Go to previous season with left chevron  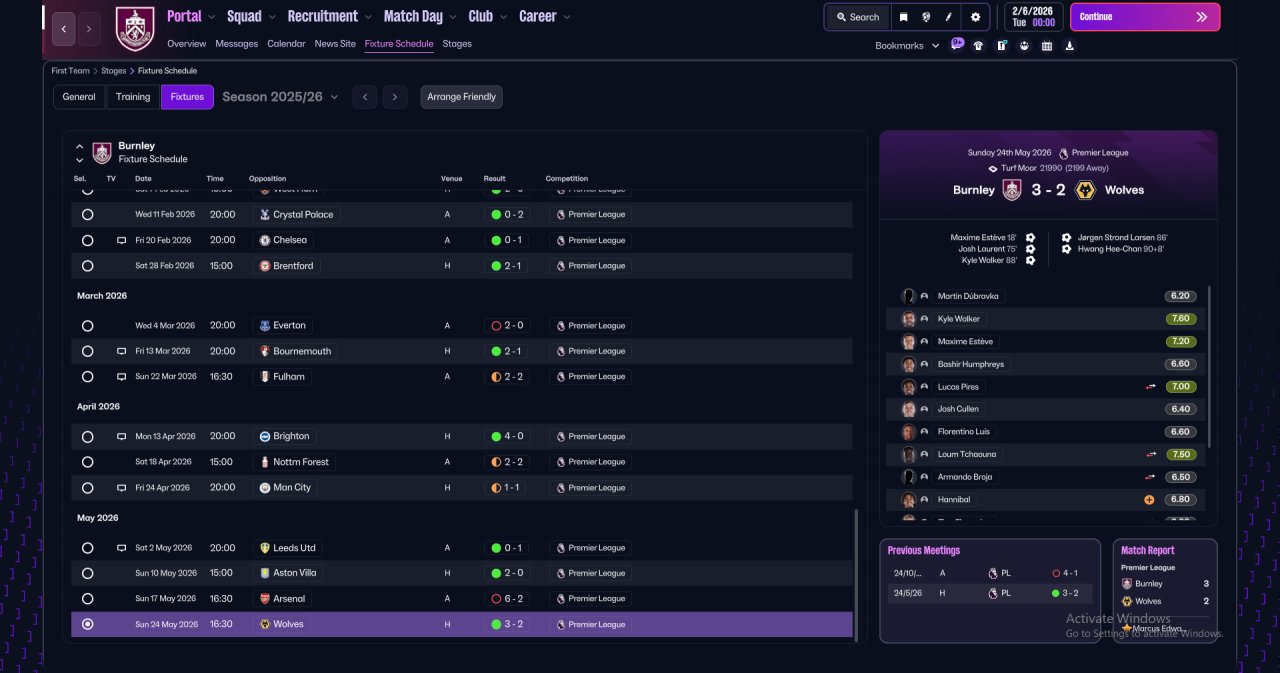pos(365,97)
